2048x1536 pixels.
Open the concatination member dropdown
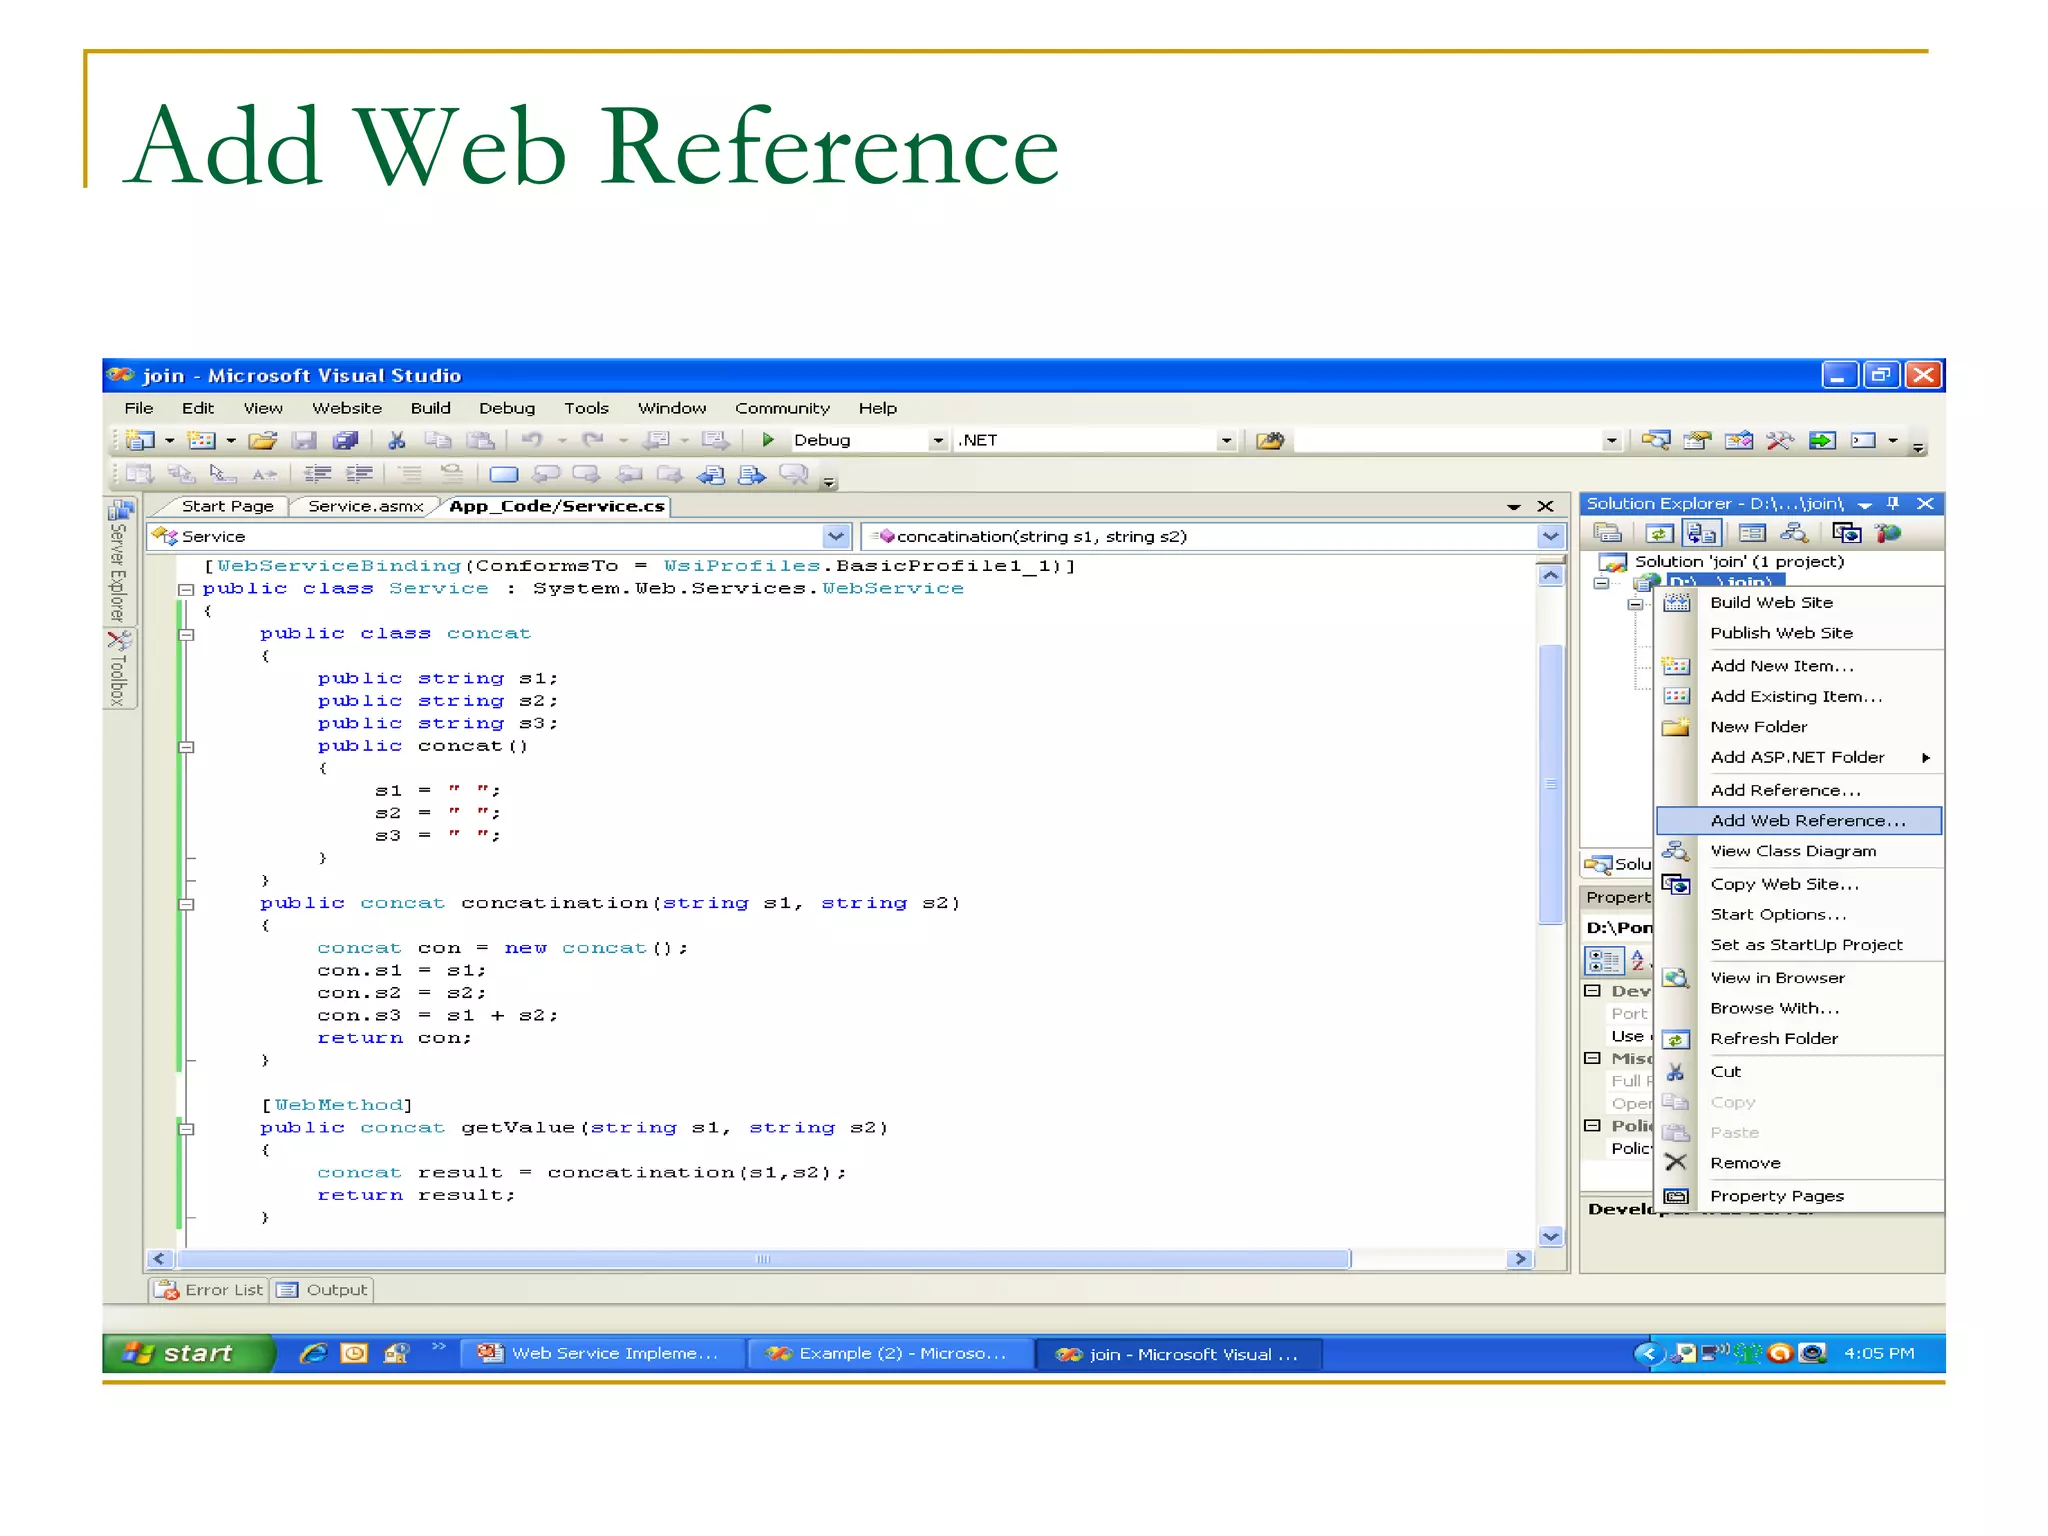(1549, 537)
